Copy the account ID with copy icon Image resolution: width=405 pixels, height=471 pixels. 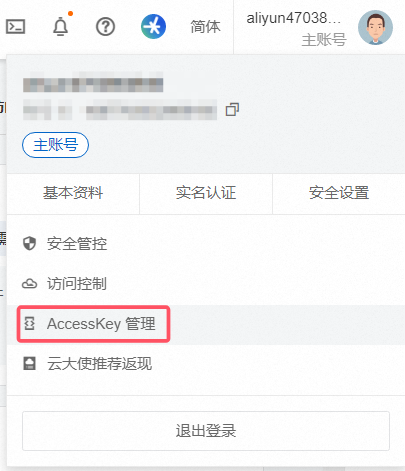232,110
